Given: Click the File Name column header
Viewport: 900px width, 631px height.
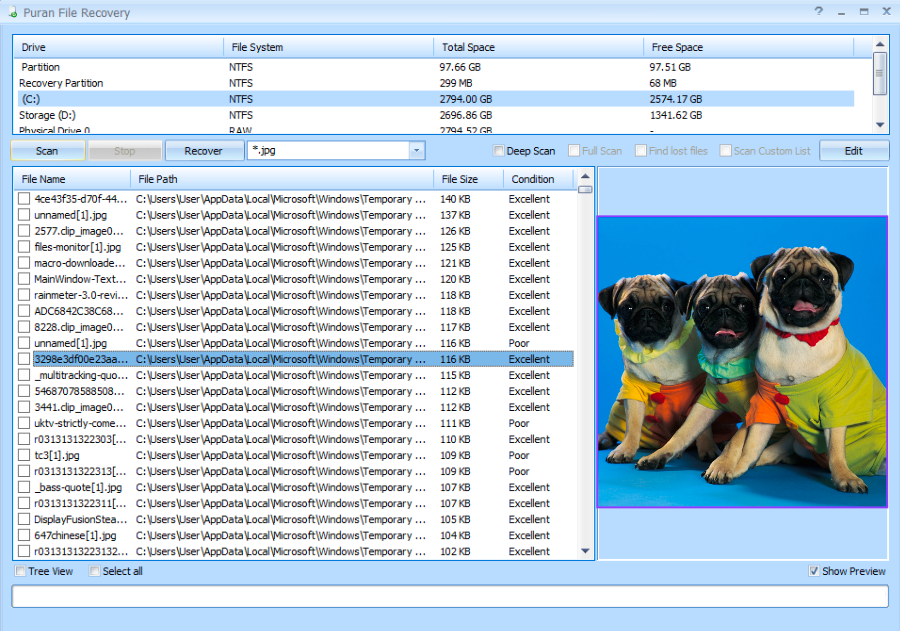Looking at the screenshot, I should [x=70, y=179].
